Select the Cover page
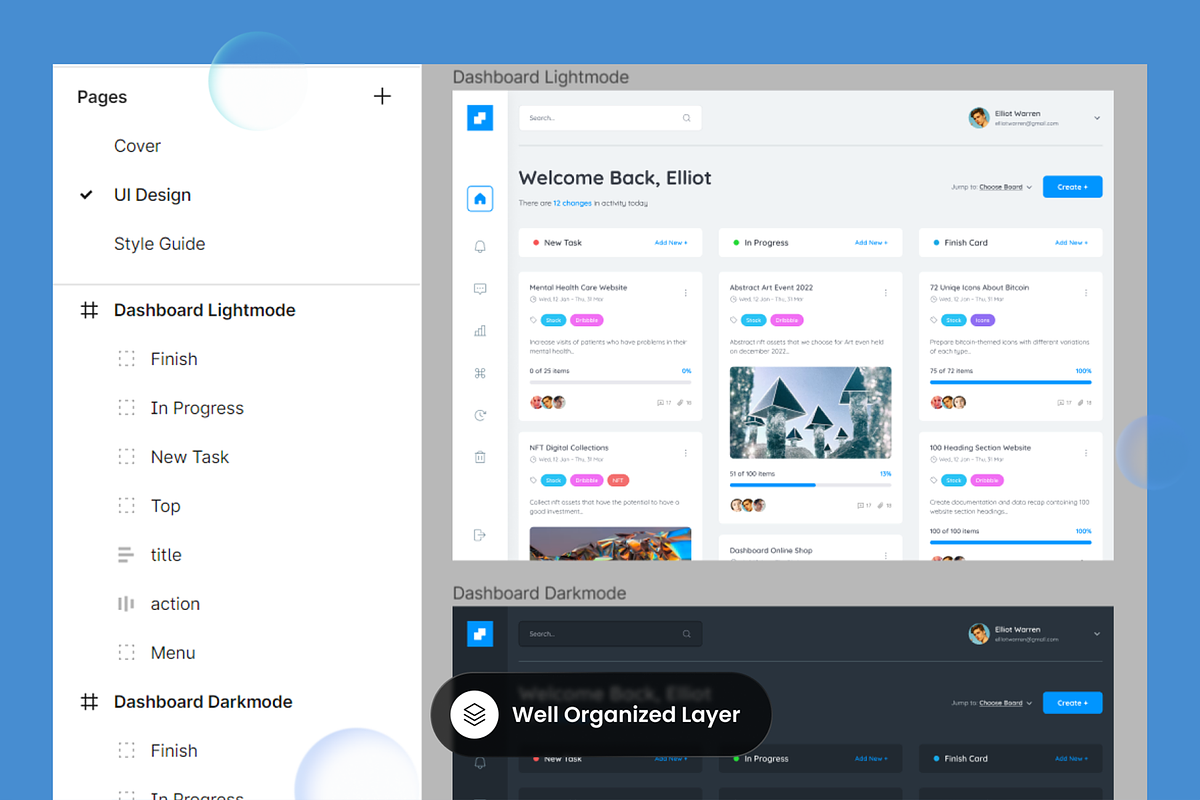The image size is (1200, 800). pyautogui.click(x=137, y=146)
